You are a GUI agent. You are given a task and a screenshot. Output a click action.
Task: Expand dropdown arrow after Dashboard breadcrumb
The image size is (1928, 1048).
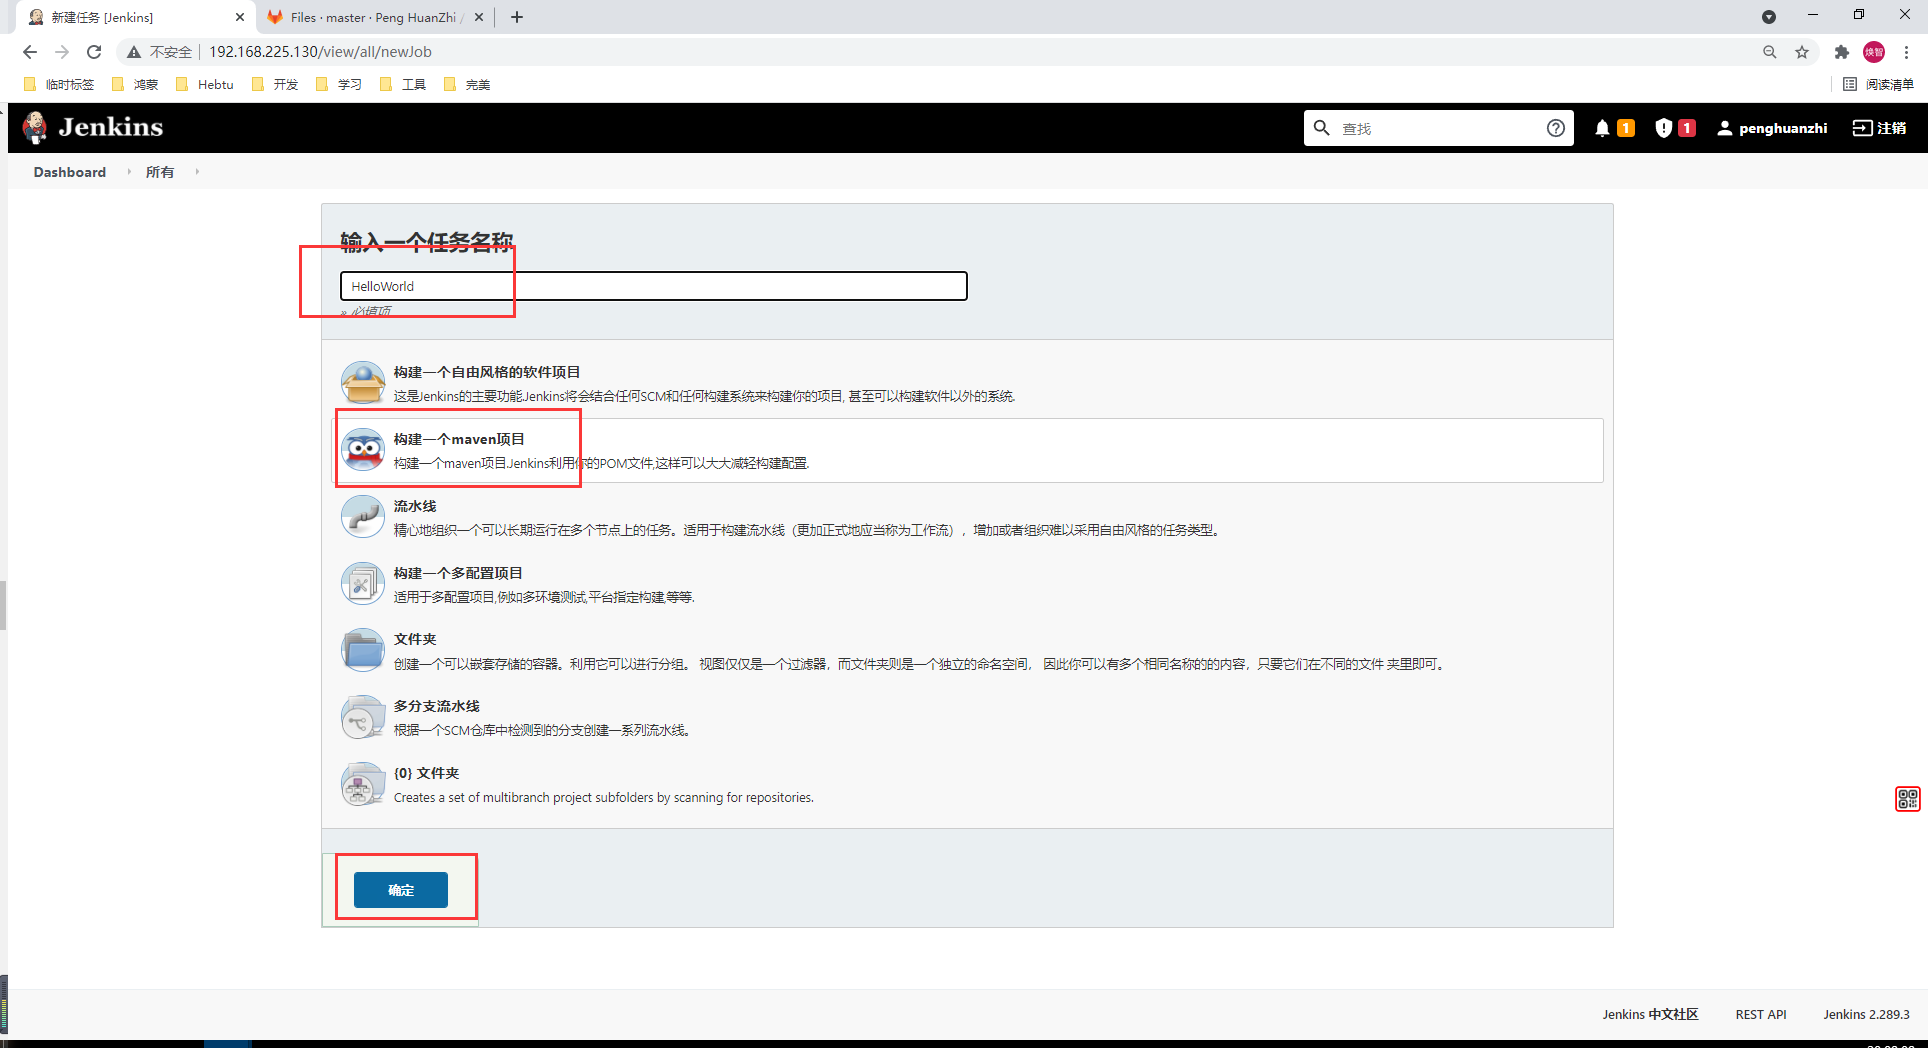[129, 172]
